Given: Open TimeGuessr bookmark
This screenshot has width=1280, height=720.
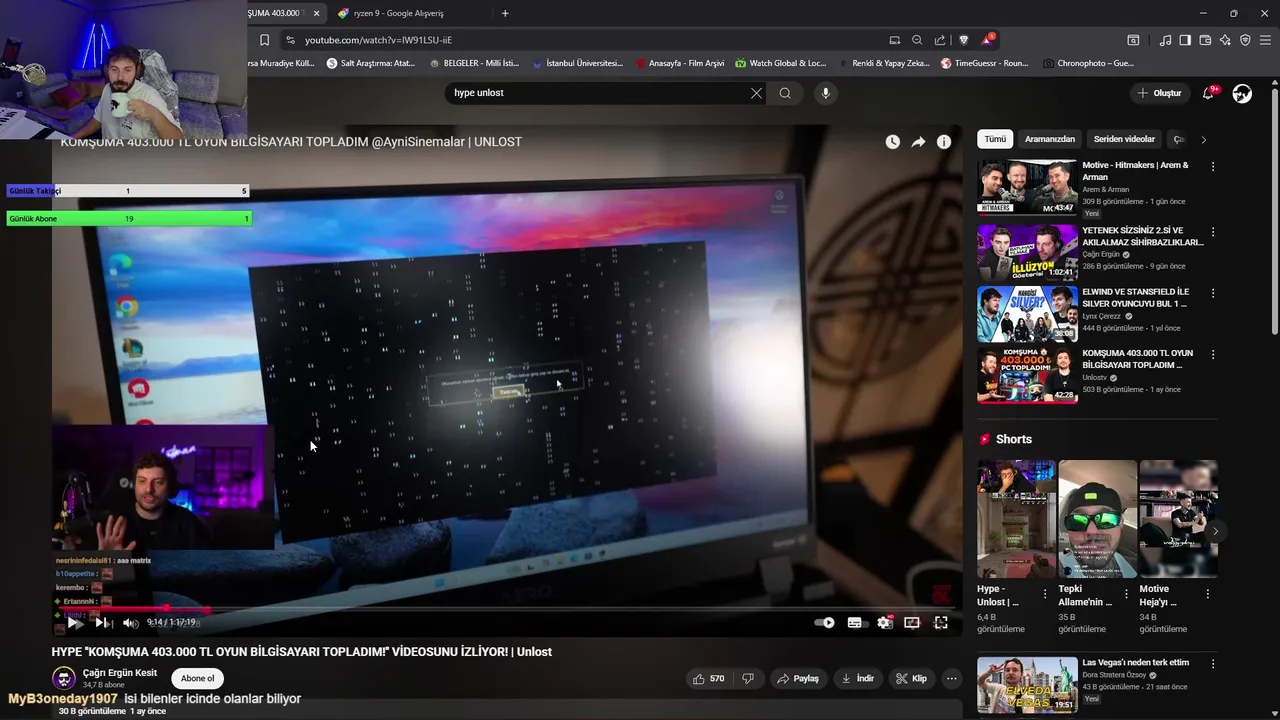Looking at the screenshot, I should click(x=984, y=63).
